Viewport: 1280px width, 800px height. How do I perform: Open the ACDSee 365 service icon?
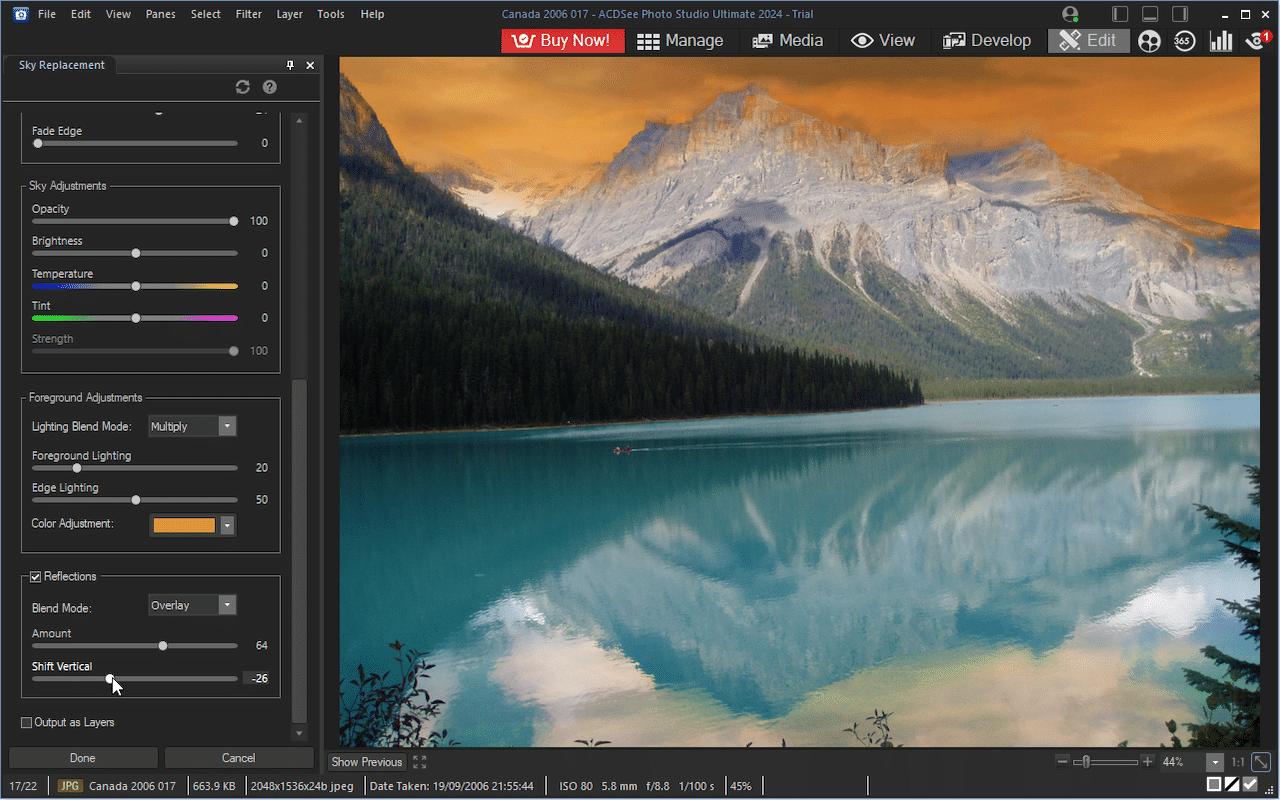(1184, 41)
